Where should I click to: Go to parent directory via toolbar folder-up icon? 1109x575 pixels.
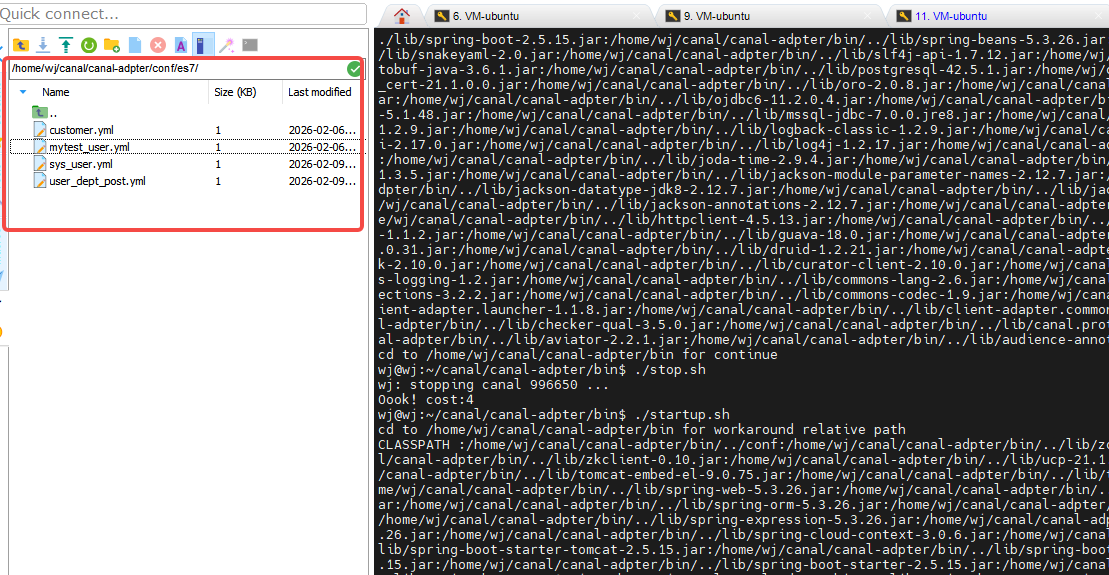pos(21,45)
